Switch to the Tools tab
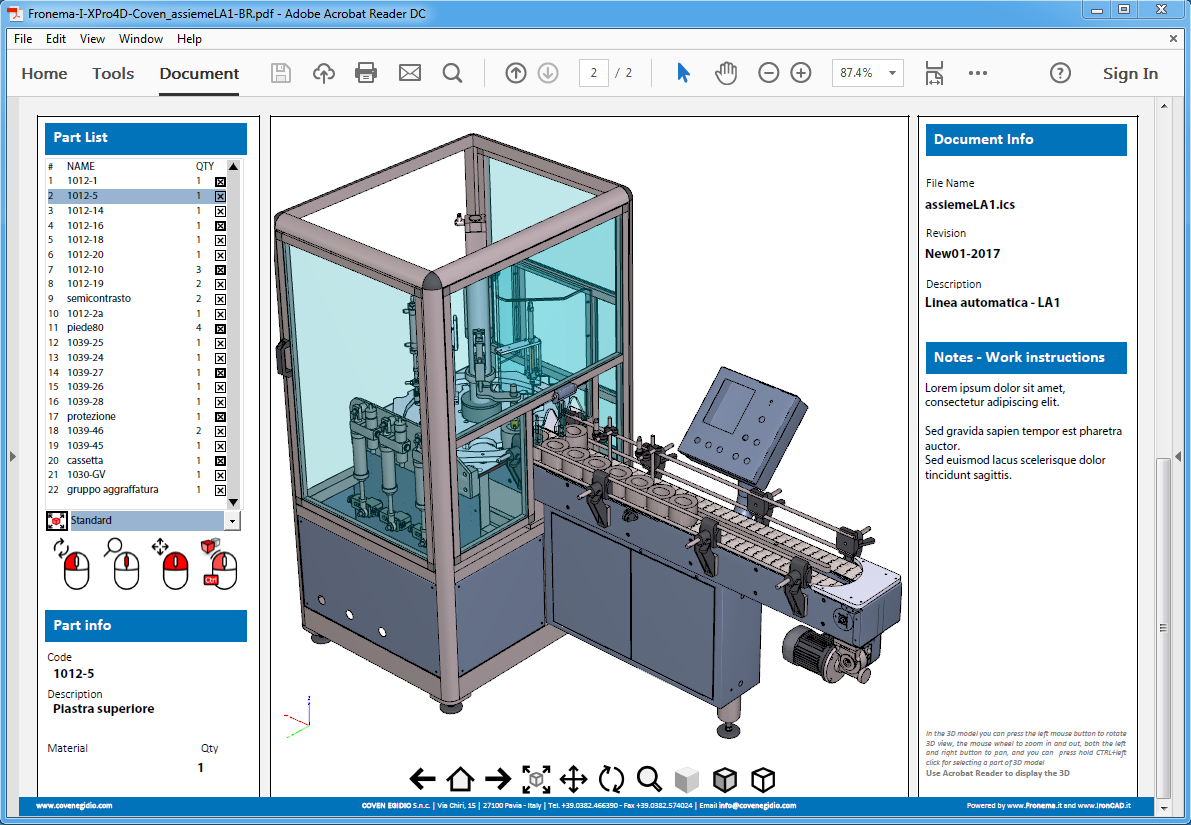 [x=113, y=73]
